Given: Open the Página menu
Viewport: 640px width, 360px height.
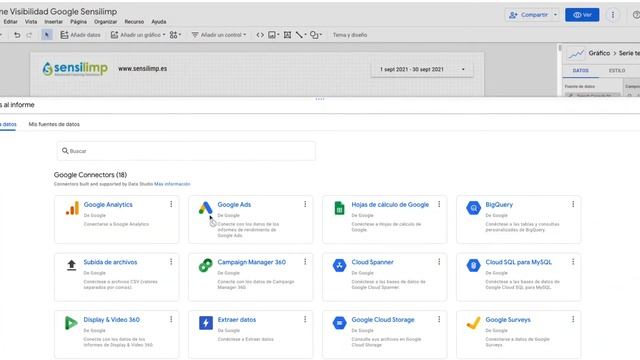Looking at the screenshot, I should 78,22.
